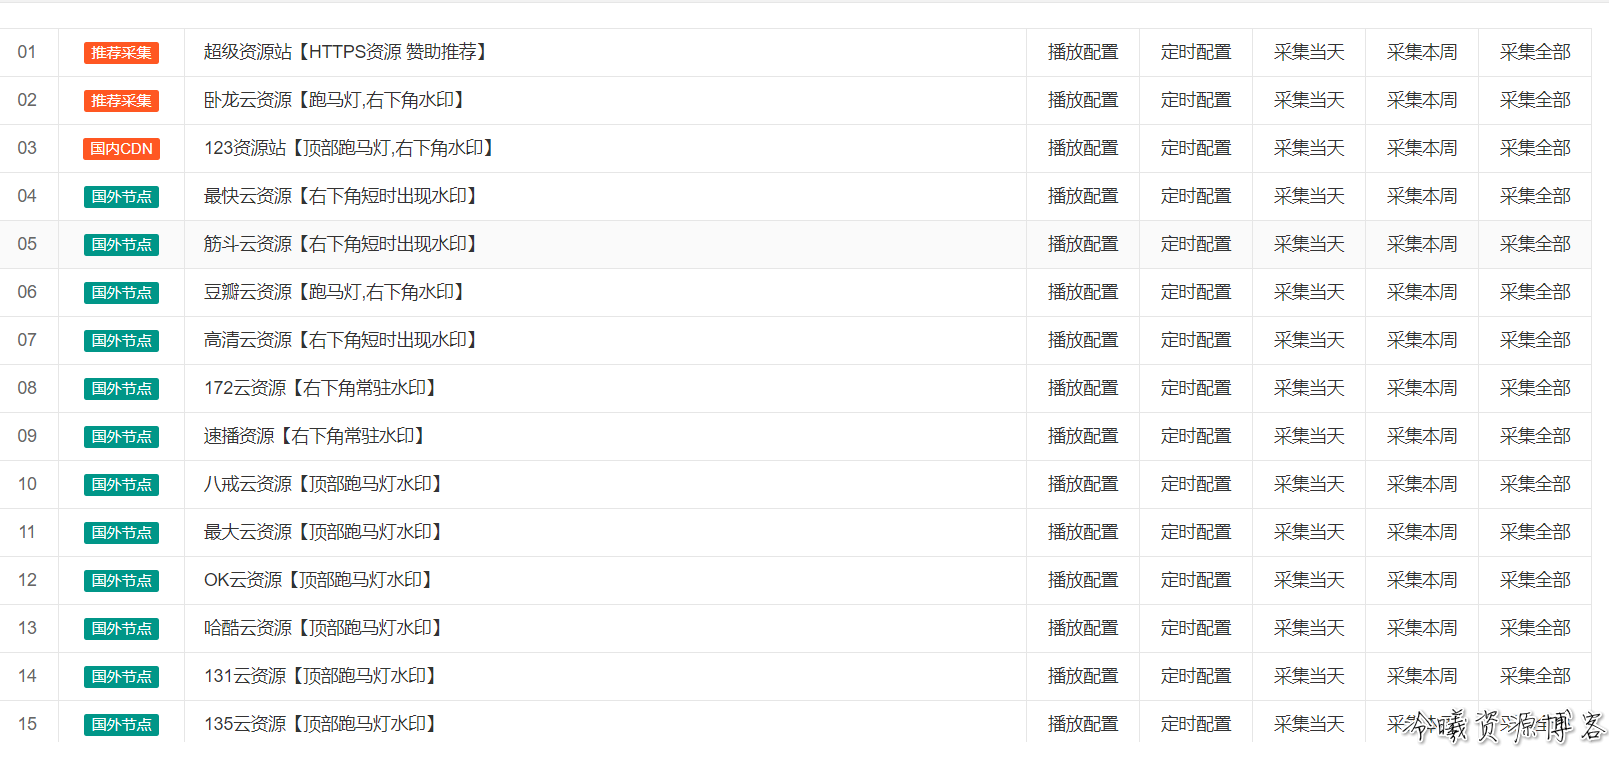Screen dimensions: 1609x760
Task: Click the 推荐采集 badge in row 02
Action: point(121,101)
